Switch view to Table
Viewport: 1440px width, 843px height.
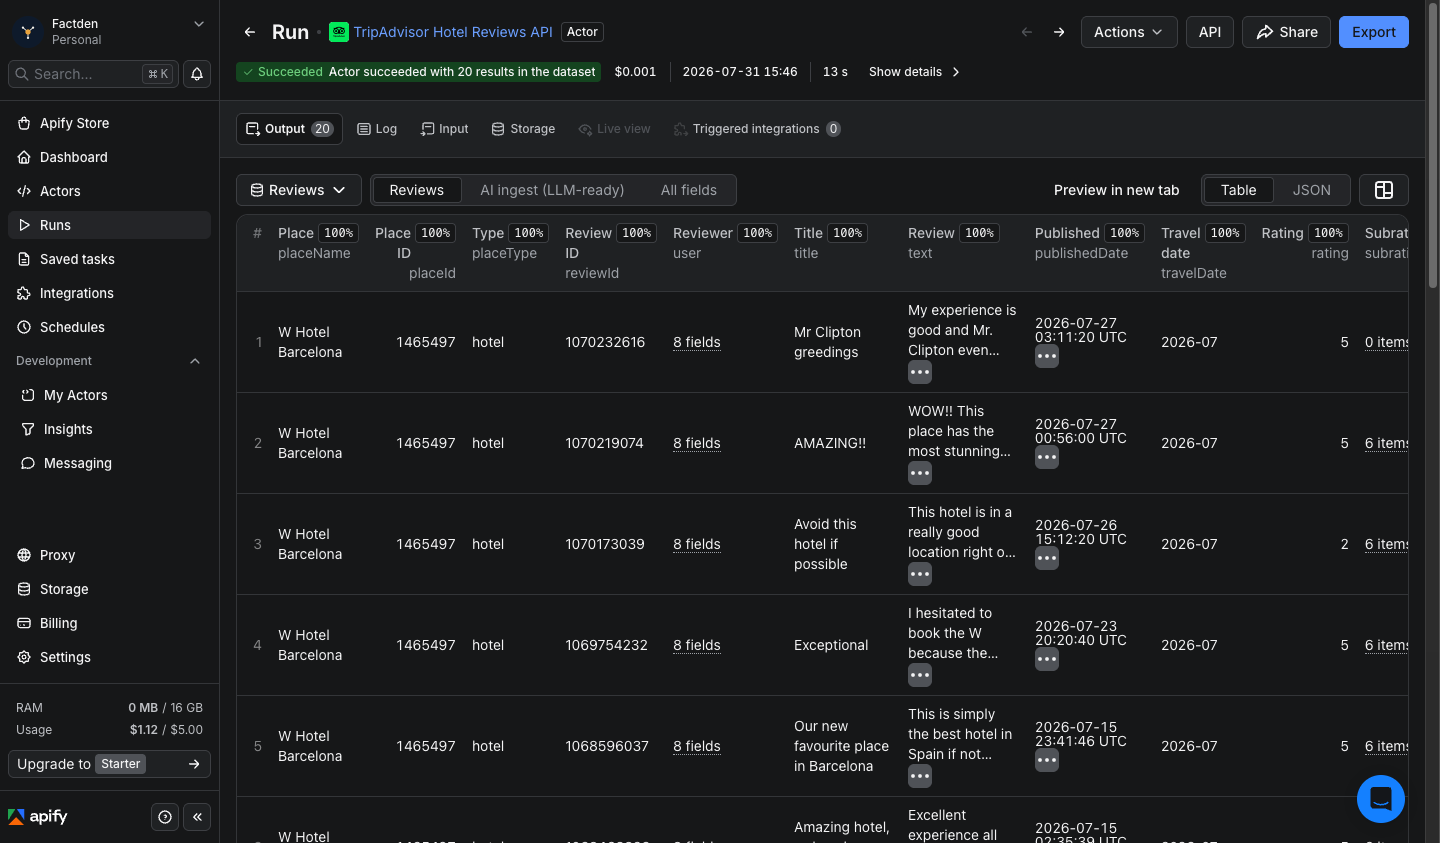tap(1238, 190)
